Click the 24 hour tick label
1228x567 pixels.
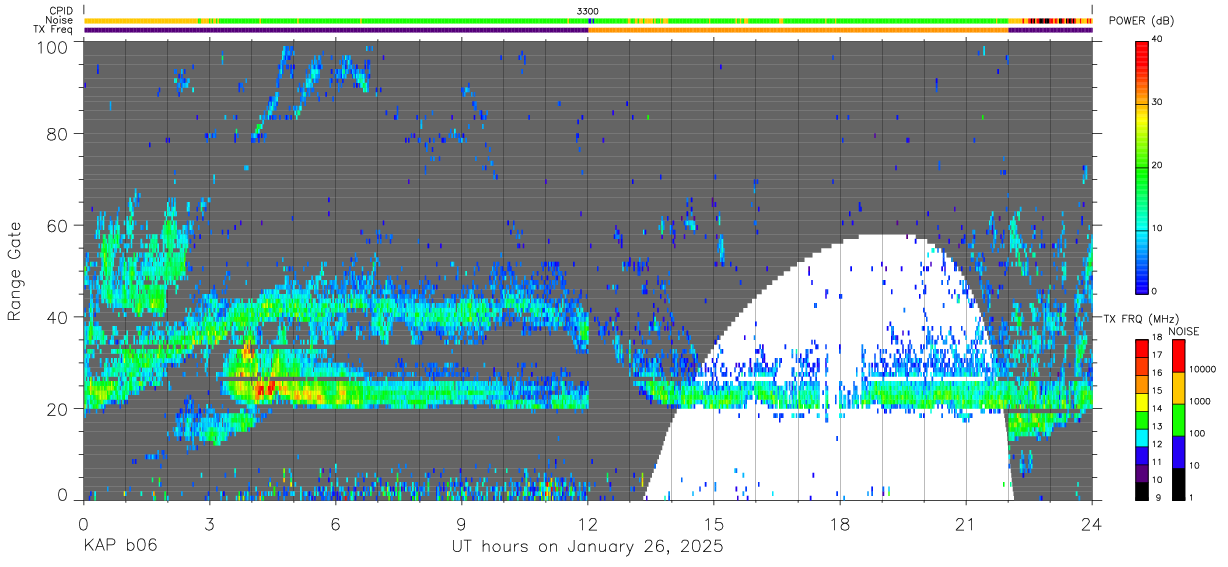coord(1092,523)
